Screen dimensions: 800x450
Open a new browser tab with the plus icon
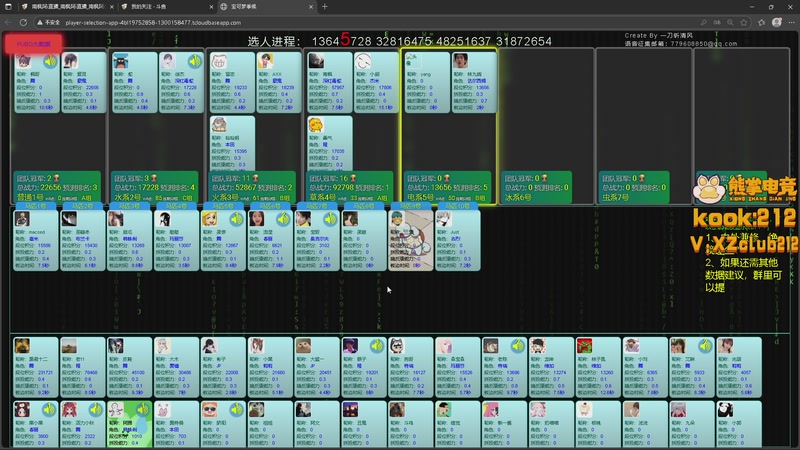[324, 7]
